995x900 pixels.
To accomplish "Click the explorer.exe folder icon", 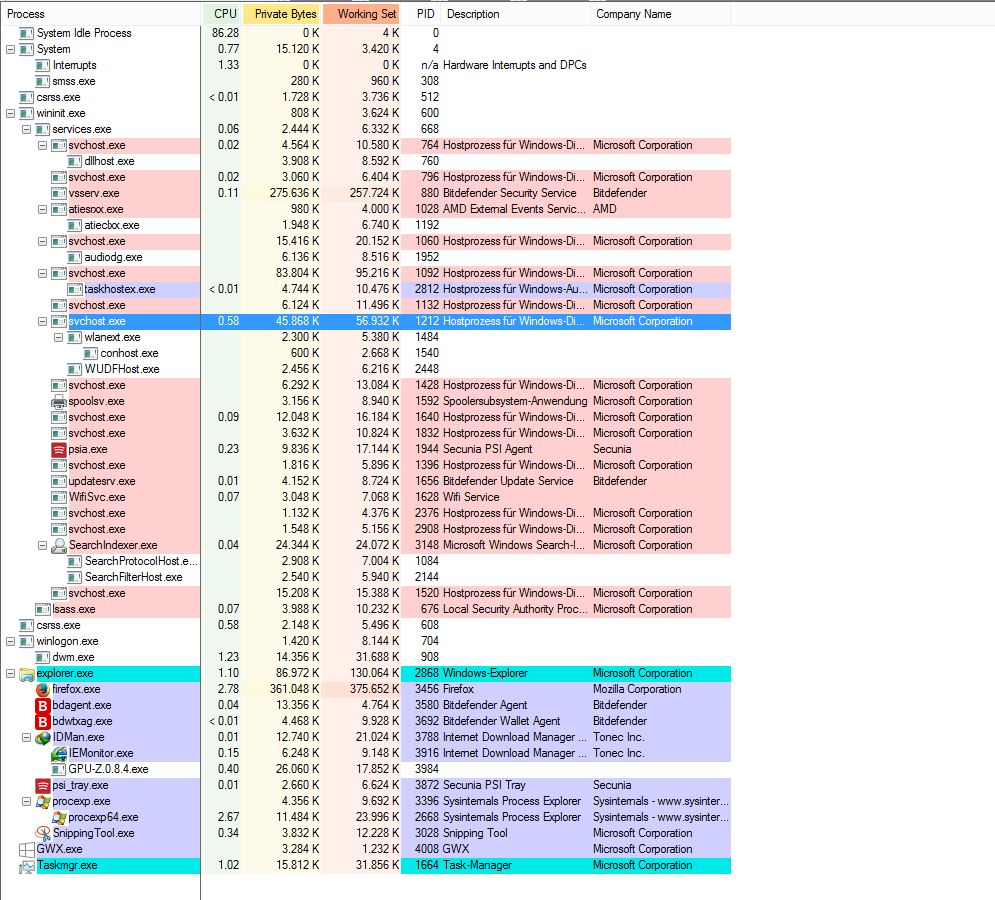I will pos(27,673).
